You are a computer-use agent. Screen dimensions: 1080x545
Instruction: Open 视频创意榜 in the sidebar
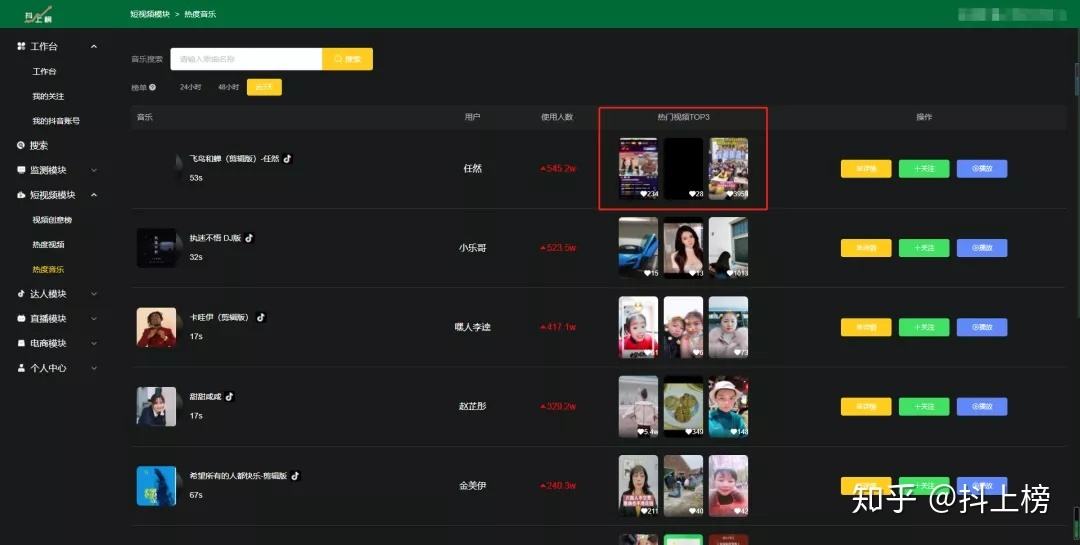[x=52, y=220]
